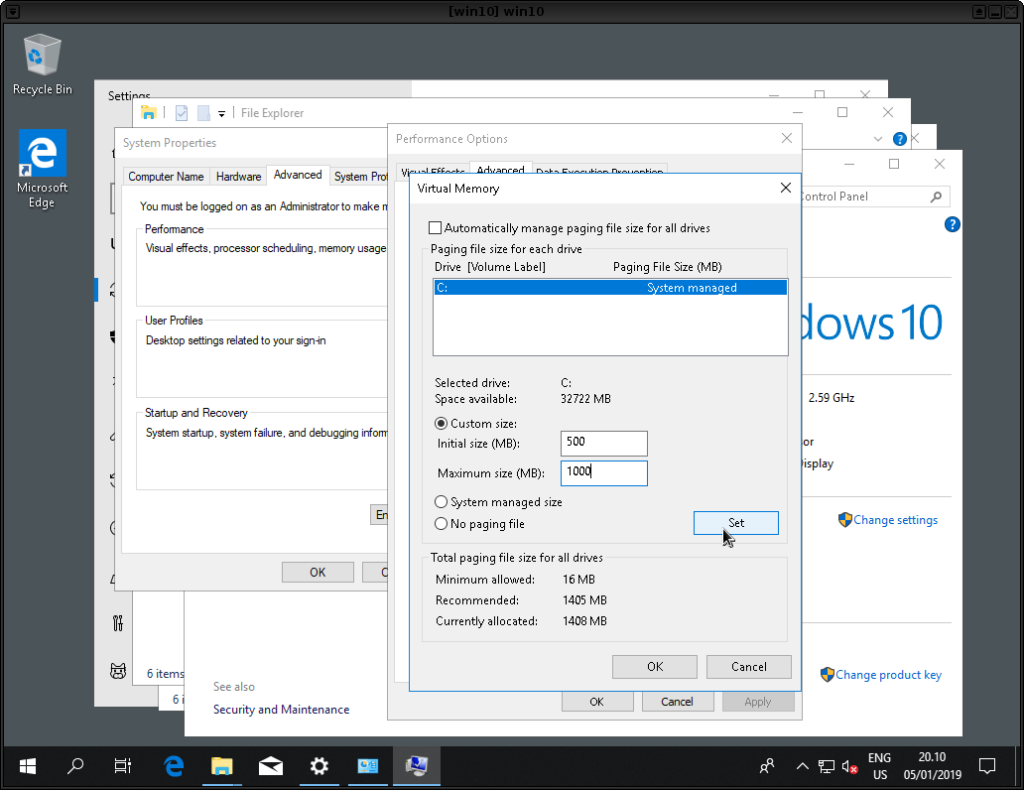1024x790 pixels.
Task: Click the Recommended 1405 MB value
Action: [x=584, y=600]
